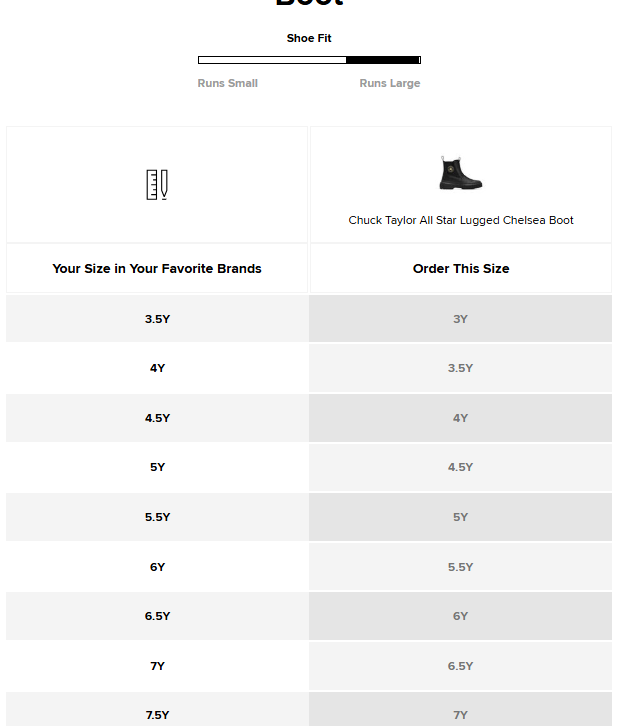Click the Your Size in Your Favorite Brands header
The image size is (627, 726).
coord(157,268)
